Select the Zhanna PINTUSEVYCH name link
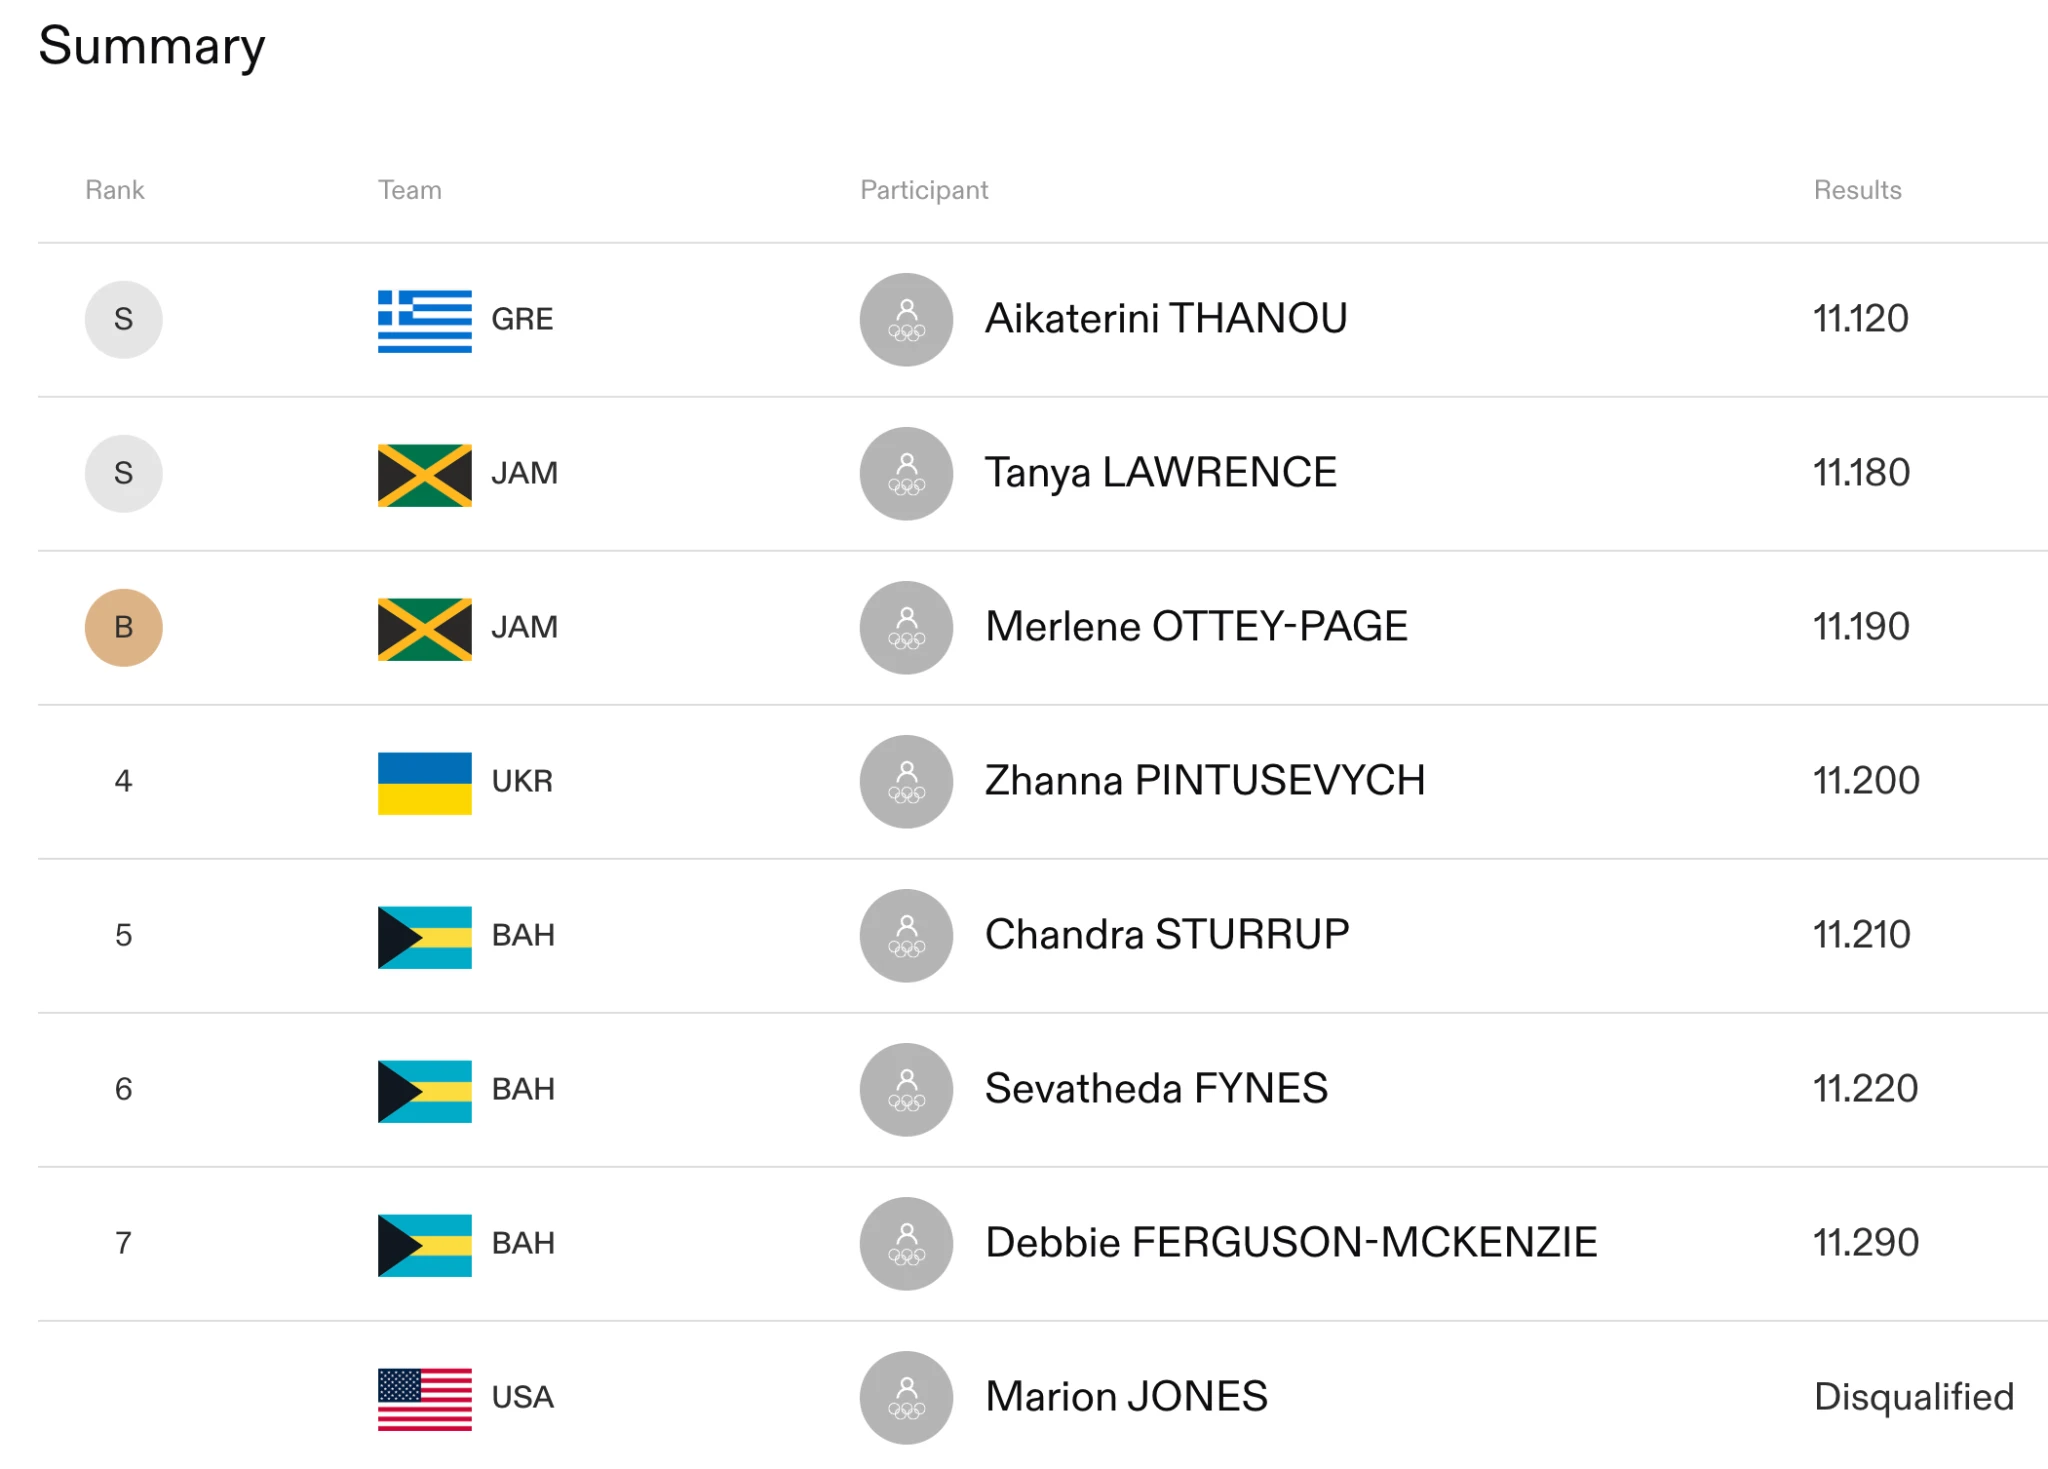 1204,782
